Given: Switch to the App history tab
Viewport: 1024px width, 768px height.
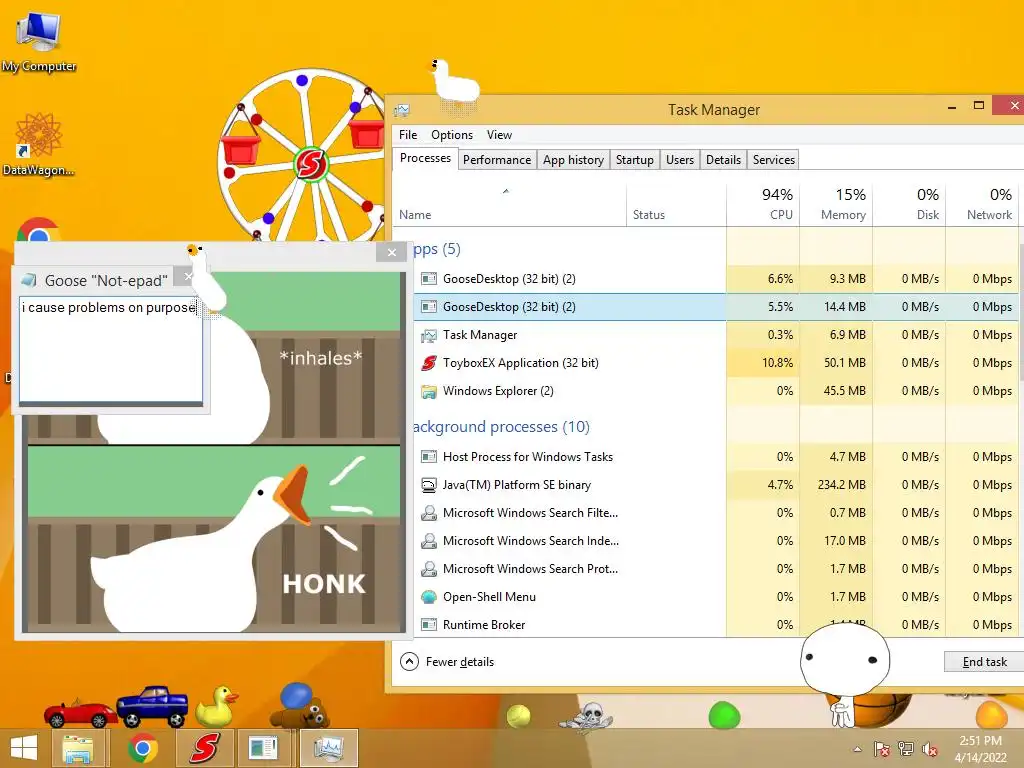Looking at the screenshot, I should point(573,160).
